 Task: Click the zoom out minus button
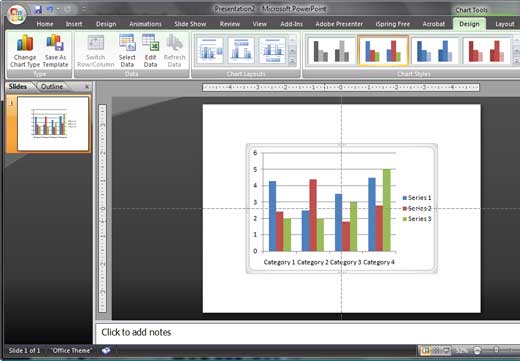coord(477,351)
